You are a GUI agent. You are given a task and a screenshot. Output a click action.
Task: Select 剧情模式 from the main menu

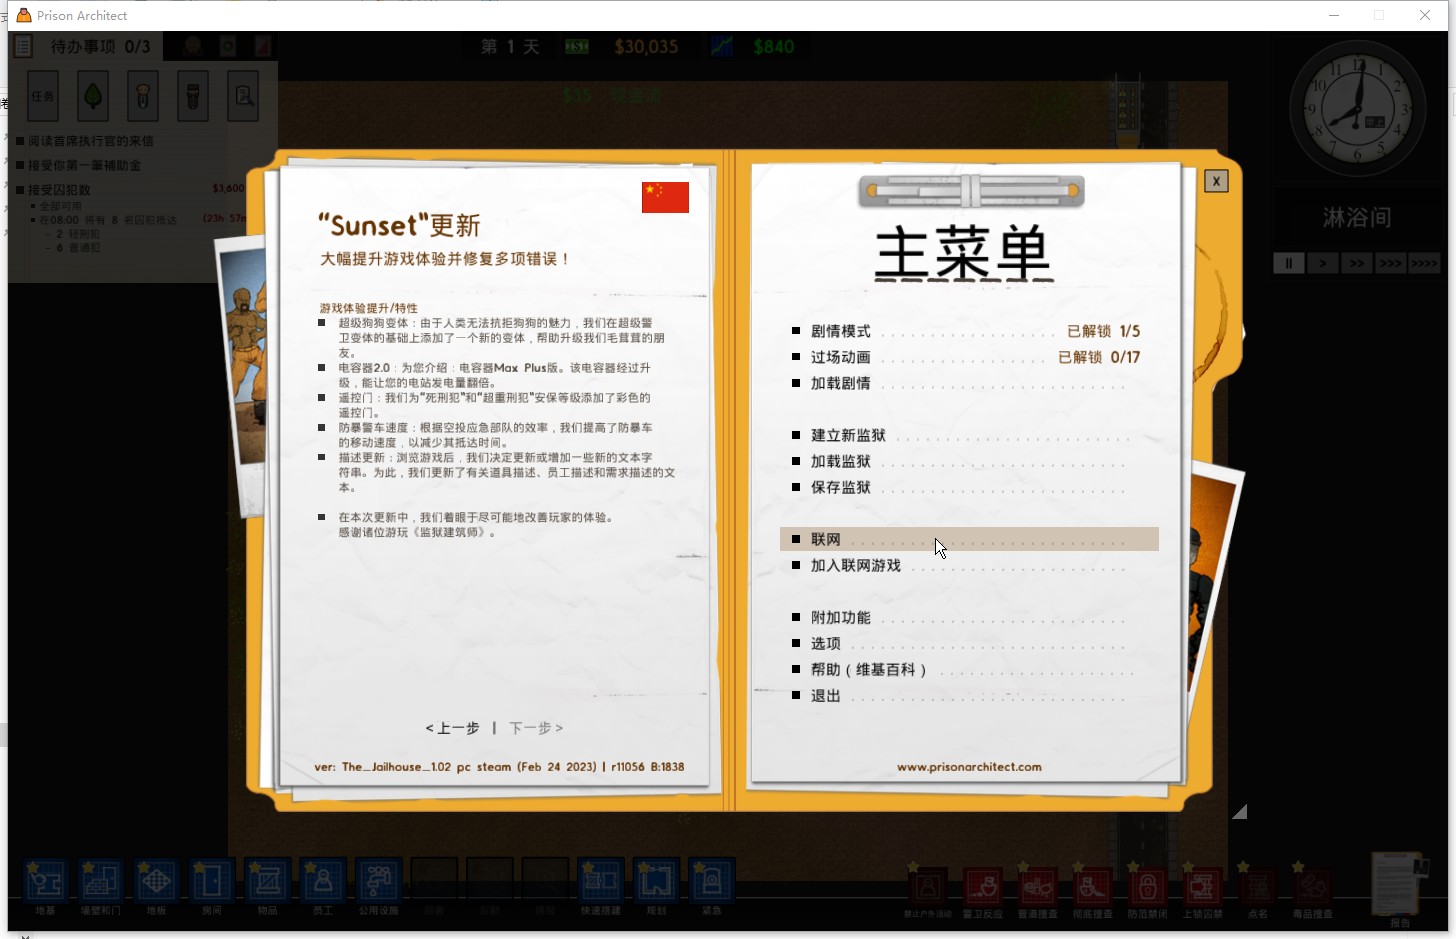pyautogui.click(x=840, y=331)
